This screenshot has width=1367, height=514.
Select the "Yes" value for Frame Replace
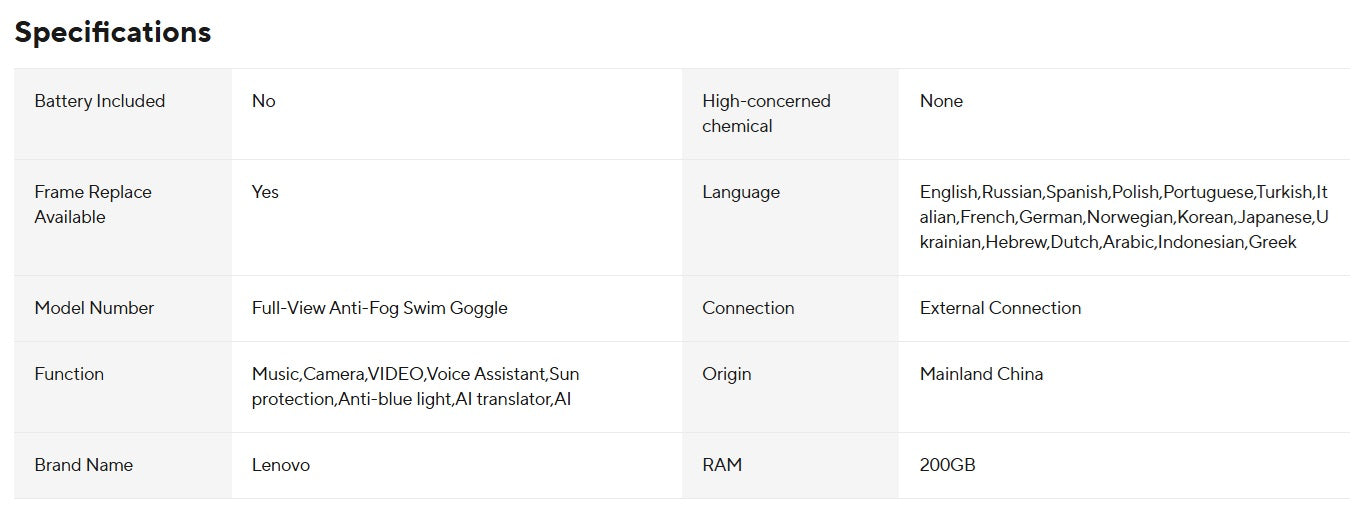pyautogui.click(x=265, y=192)
